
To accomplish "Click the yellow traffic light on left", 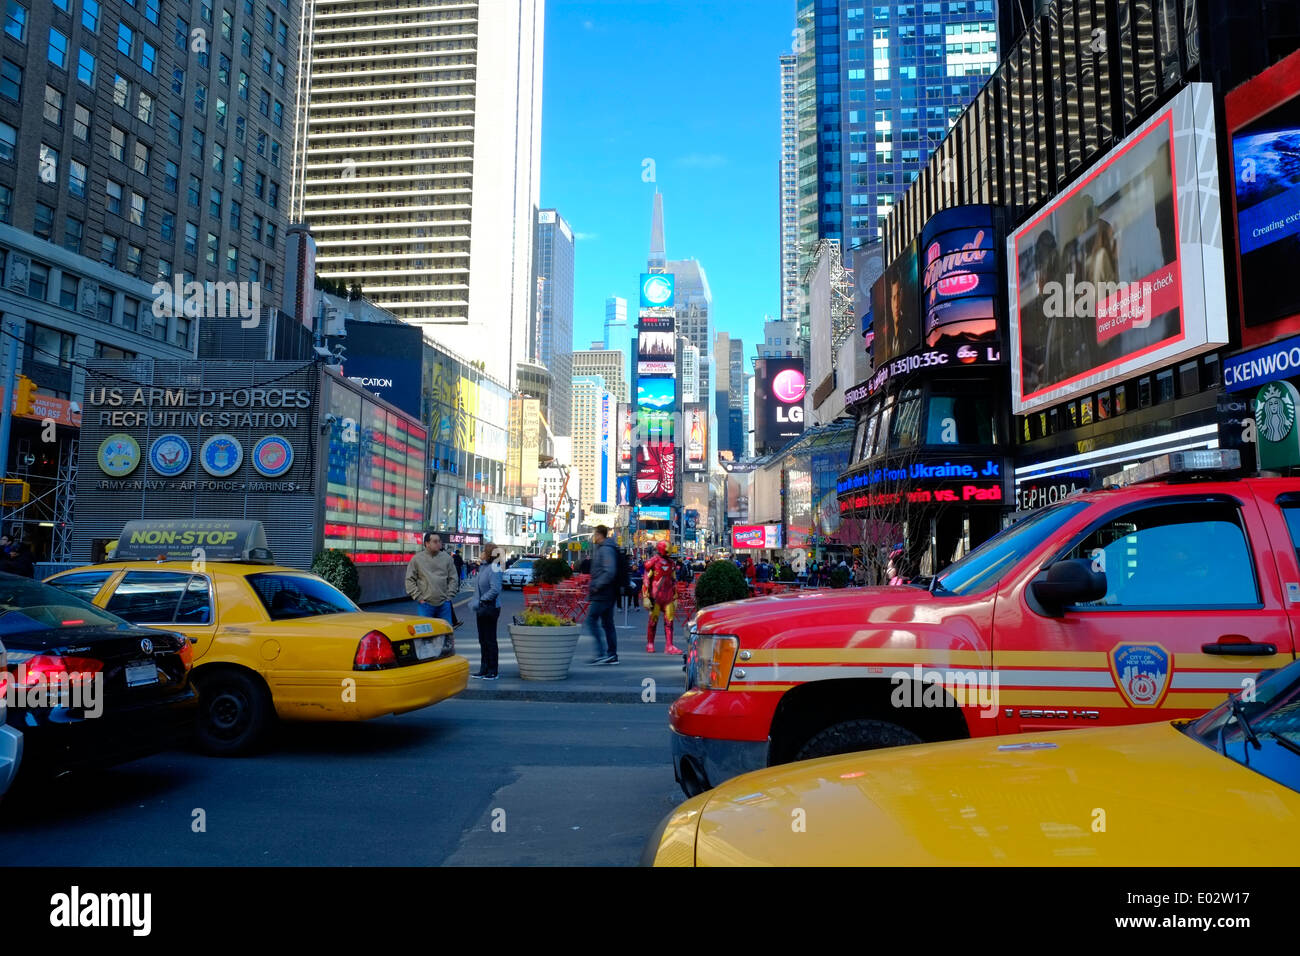I will coord(23,396).
